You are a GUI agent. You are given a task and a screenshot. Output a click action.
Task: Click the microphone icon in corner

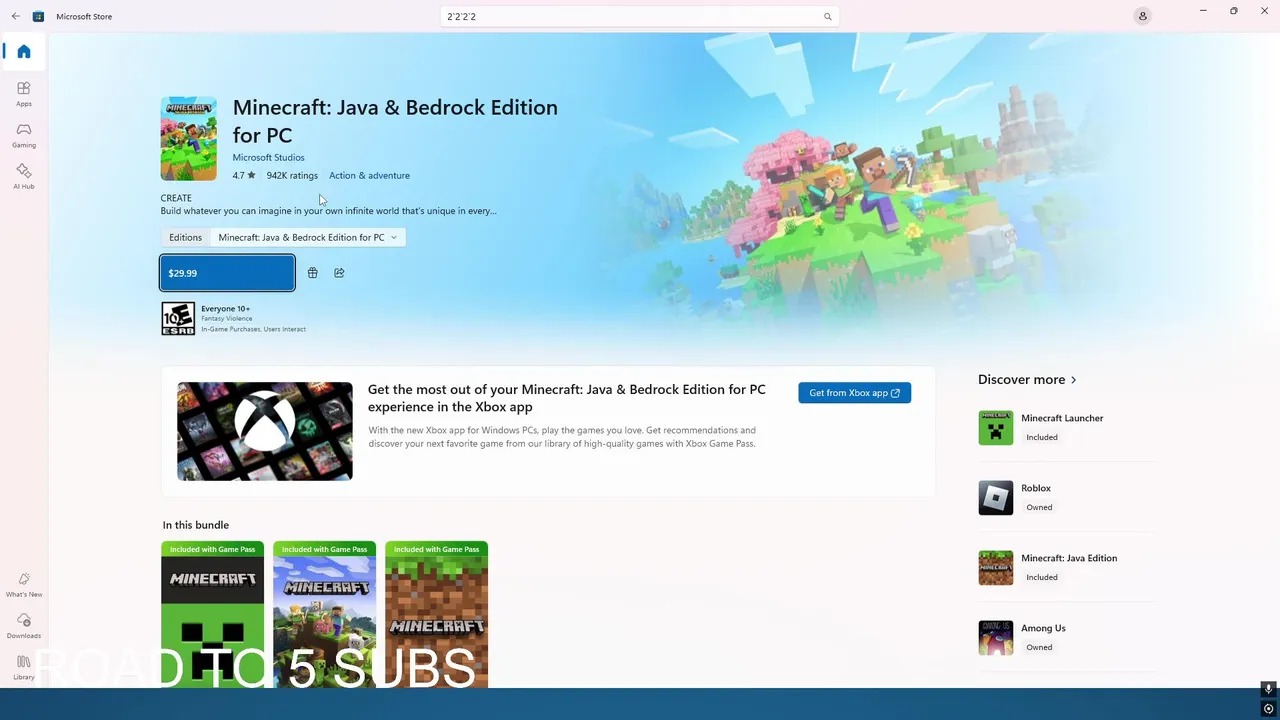coord(1268,688)
